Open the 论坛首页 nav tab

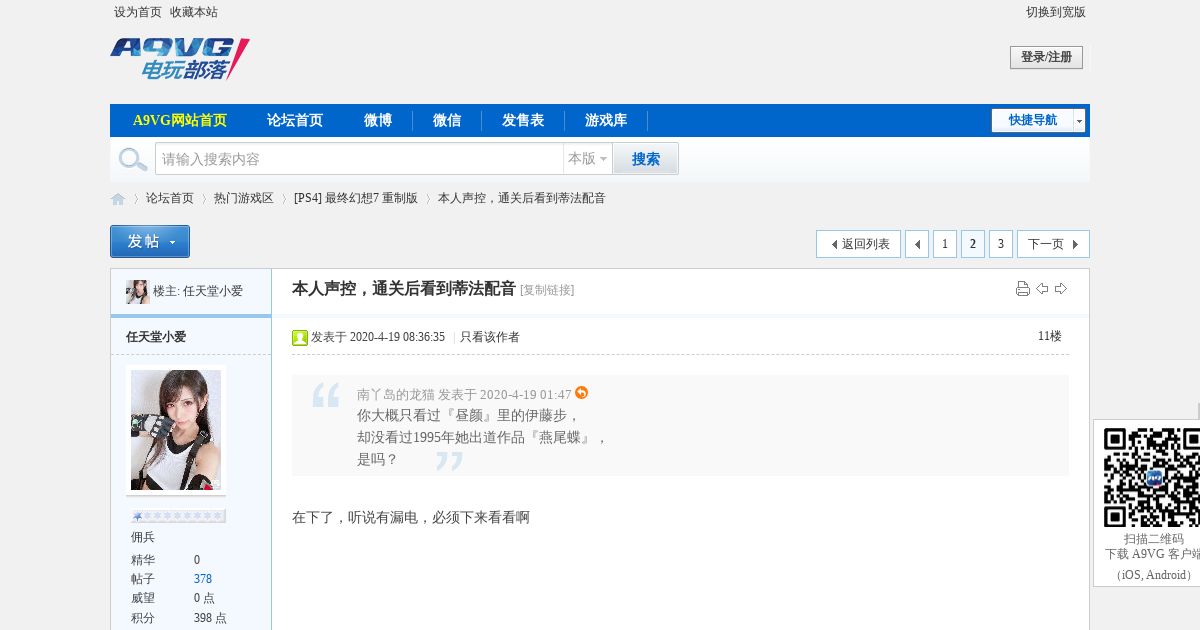point(295,120)
